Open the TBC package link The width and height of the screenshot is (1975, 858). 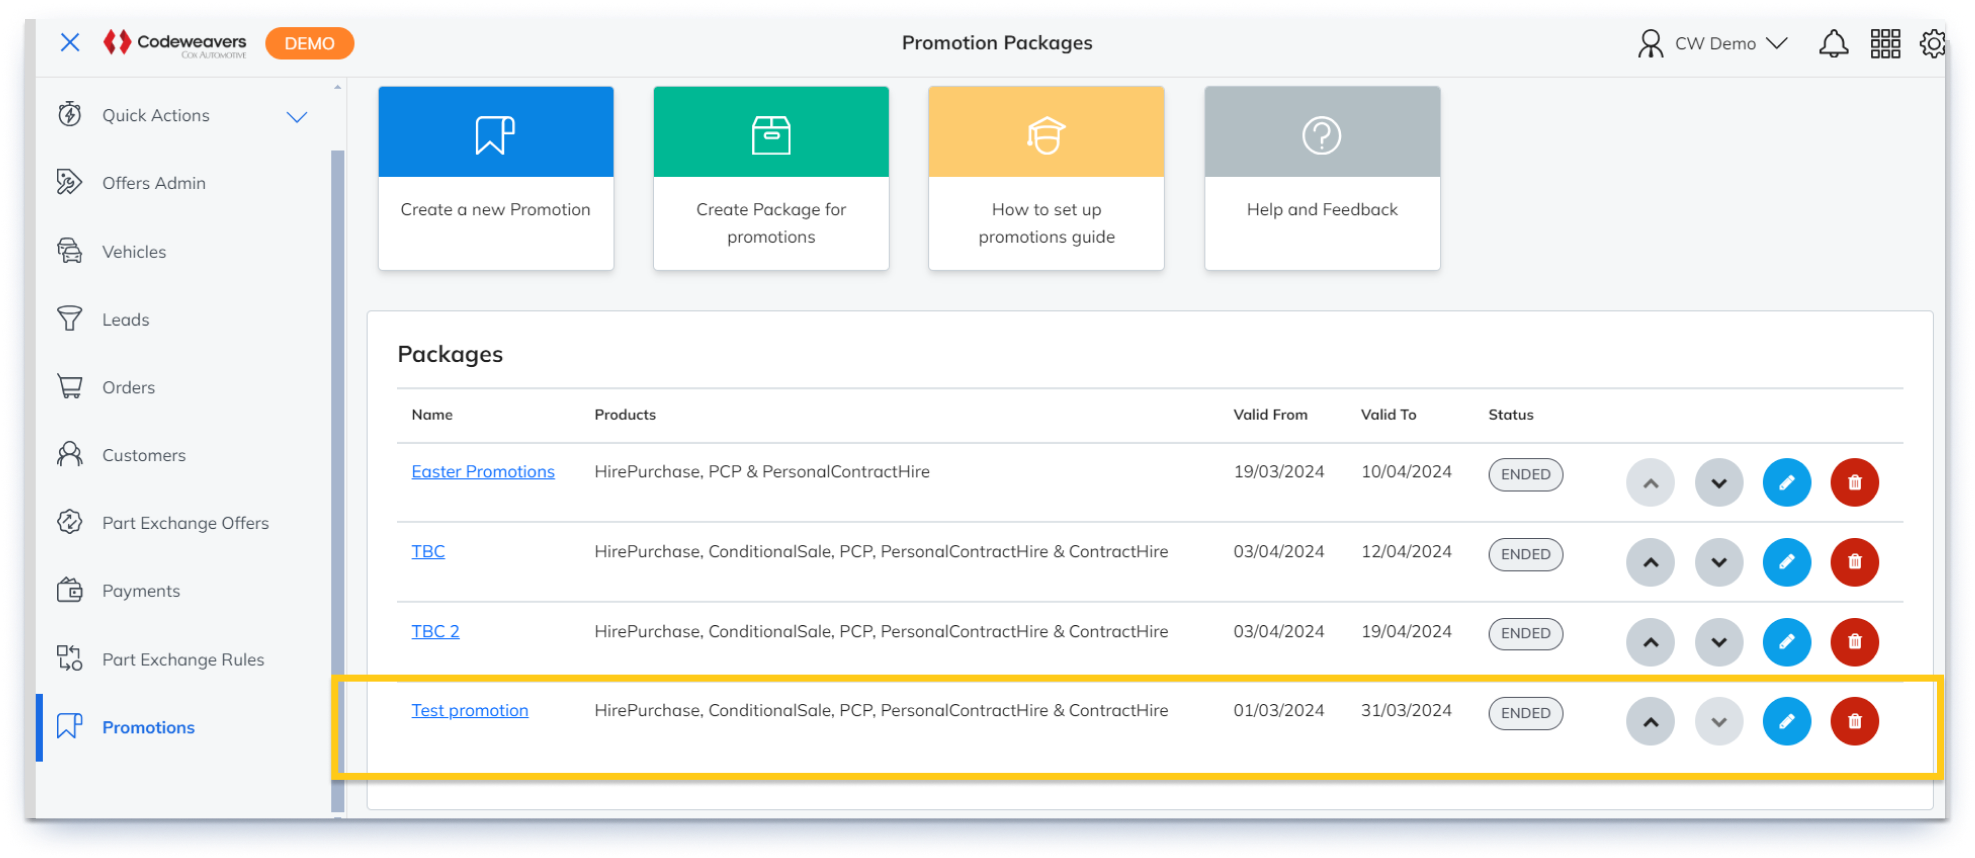tap(428, 551)
